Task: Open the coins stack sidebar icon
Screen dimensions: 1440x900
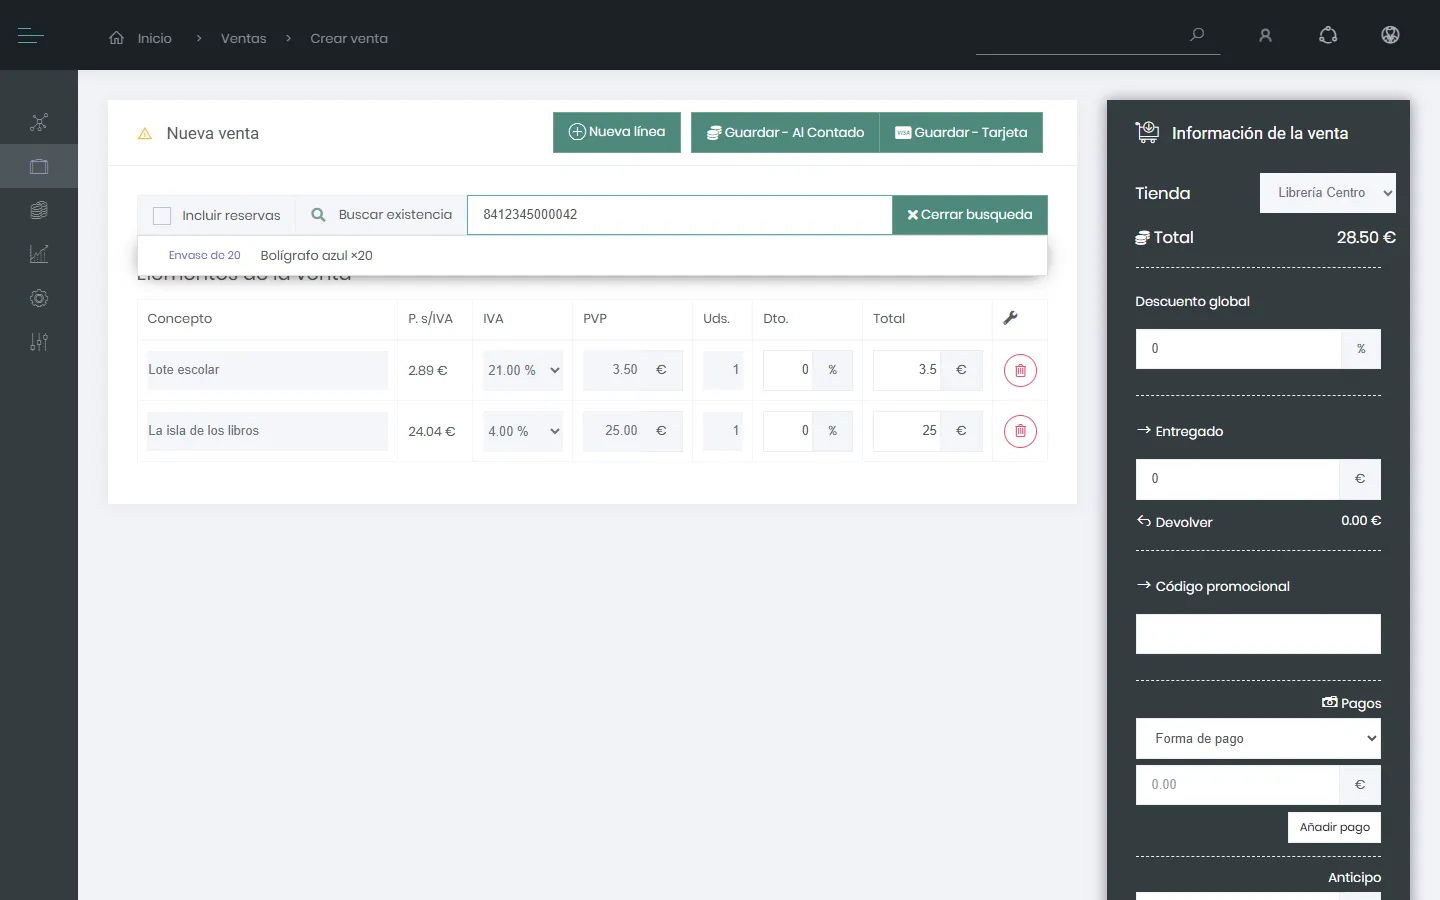Action: tap(39, 210)
